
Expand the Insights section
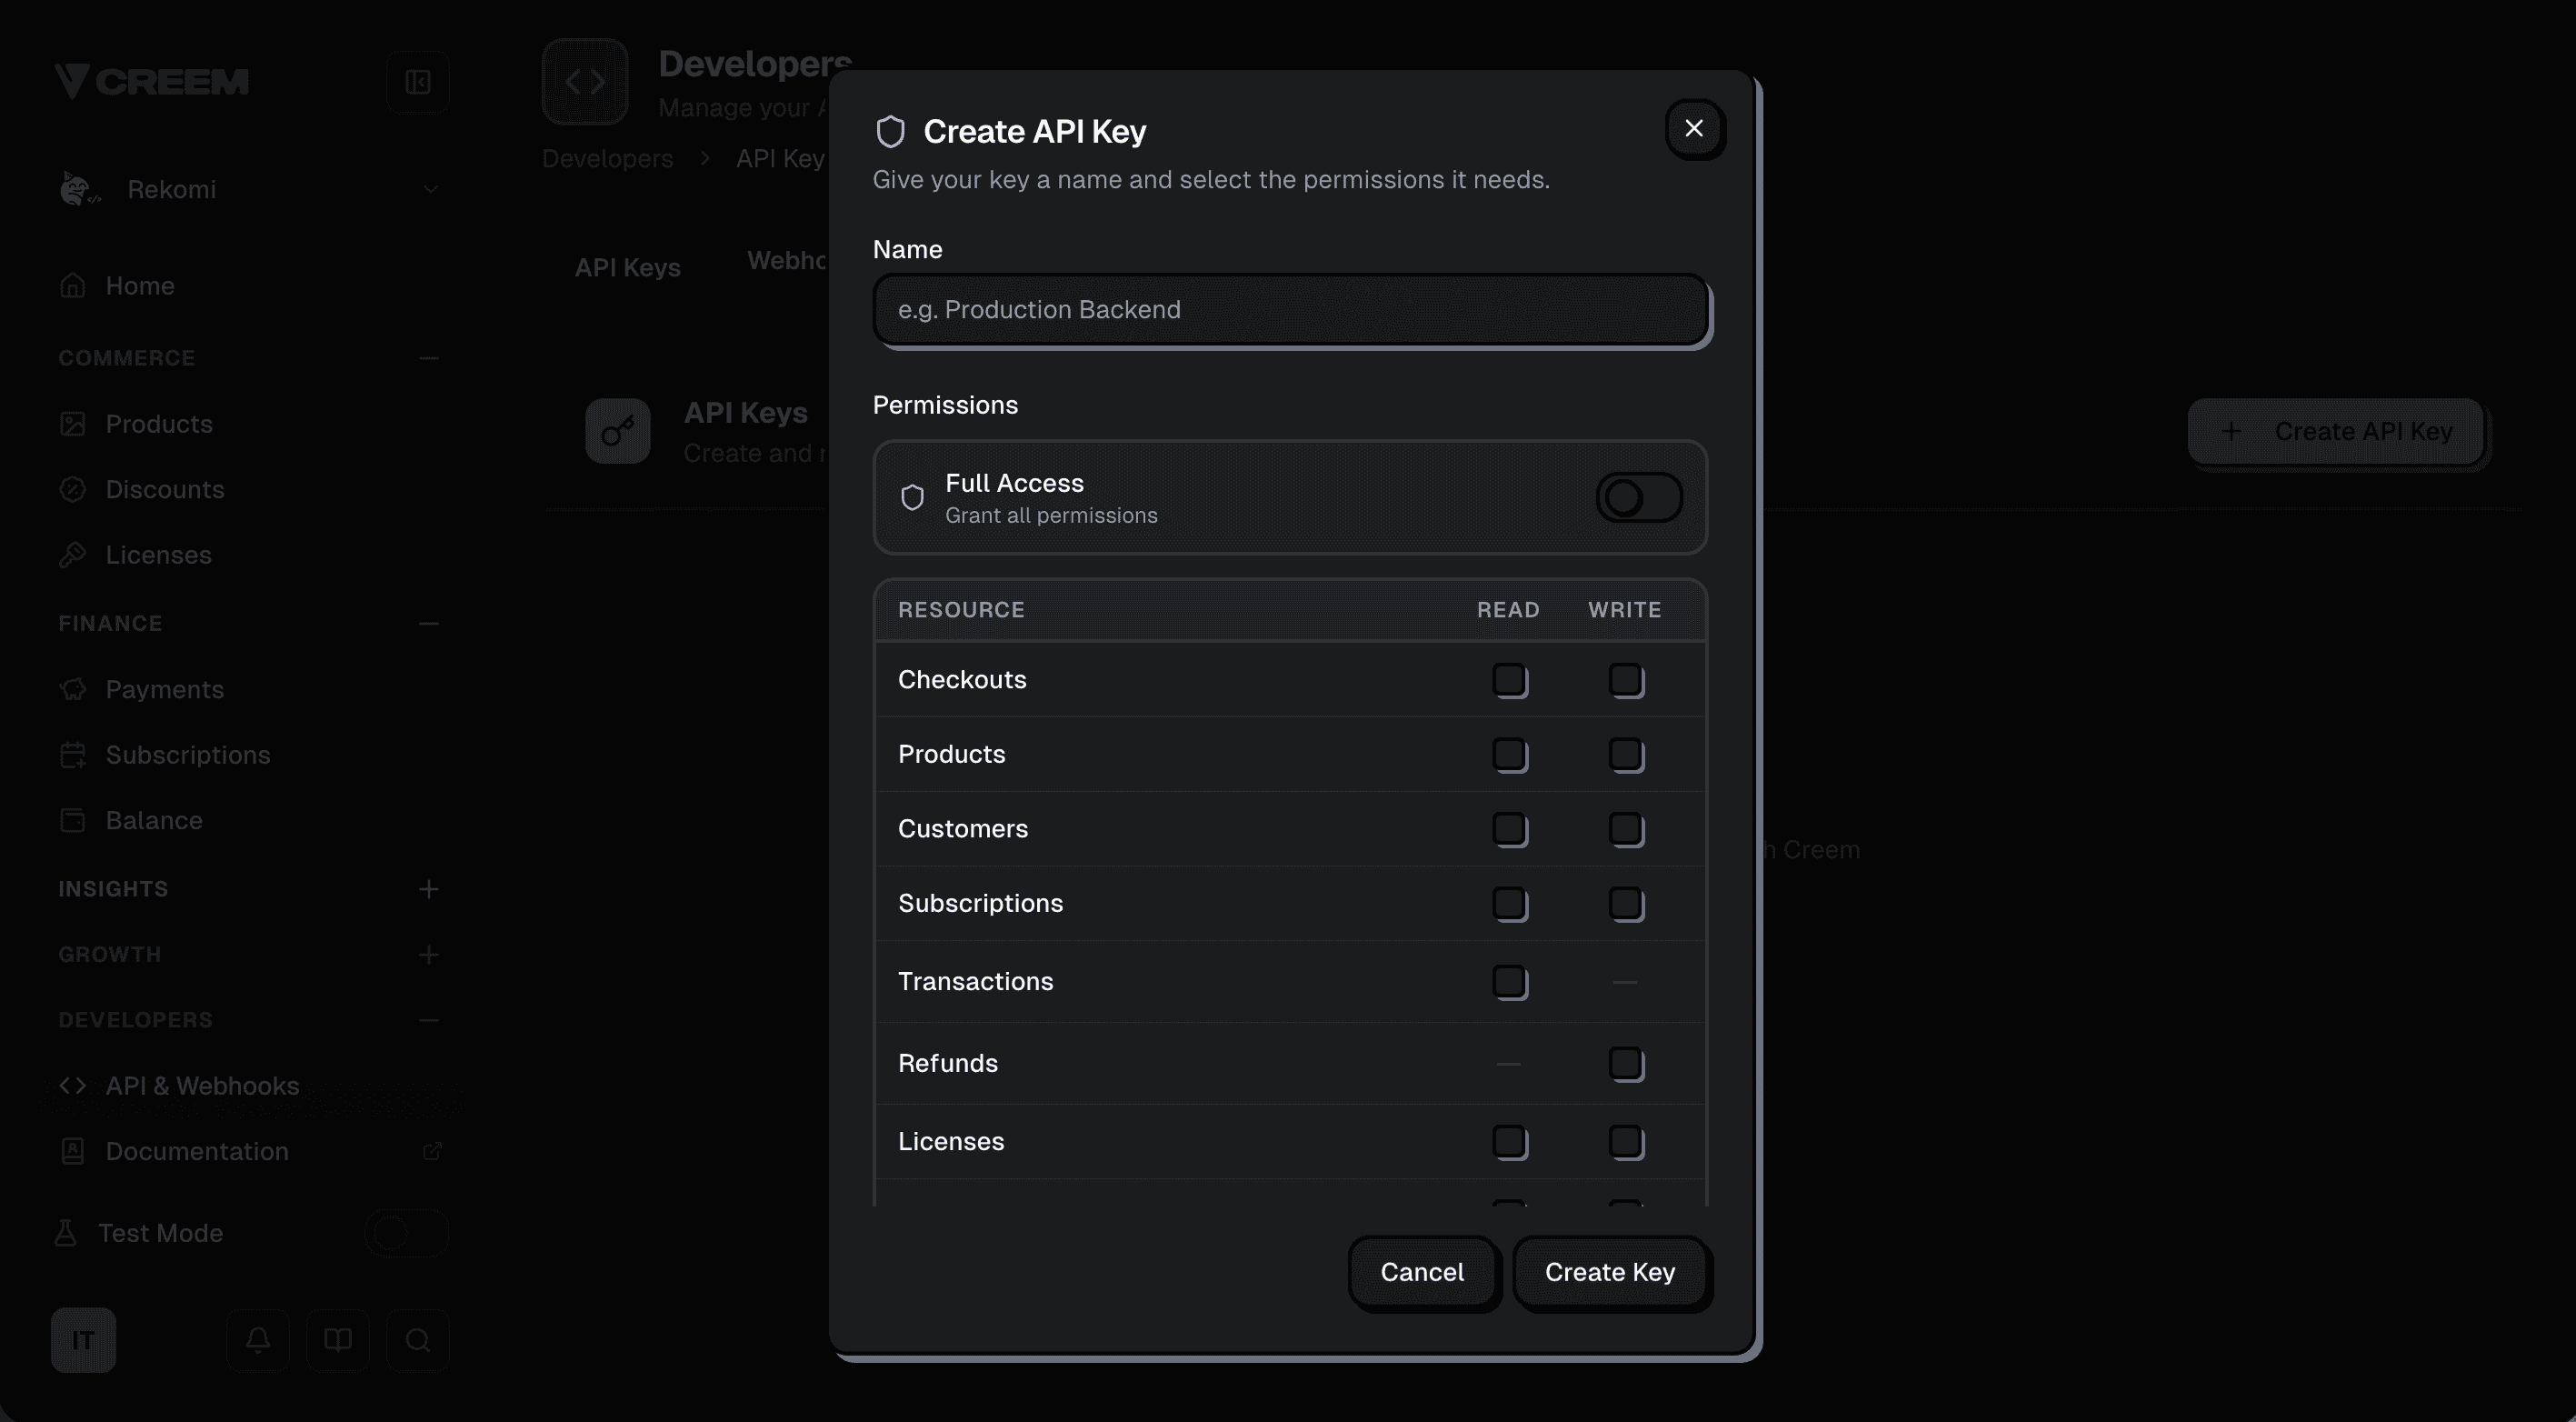click(429, 889)
